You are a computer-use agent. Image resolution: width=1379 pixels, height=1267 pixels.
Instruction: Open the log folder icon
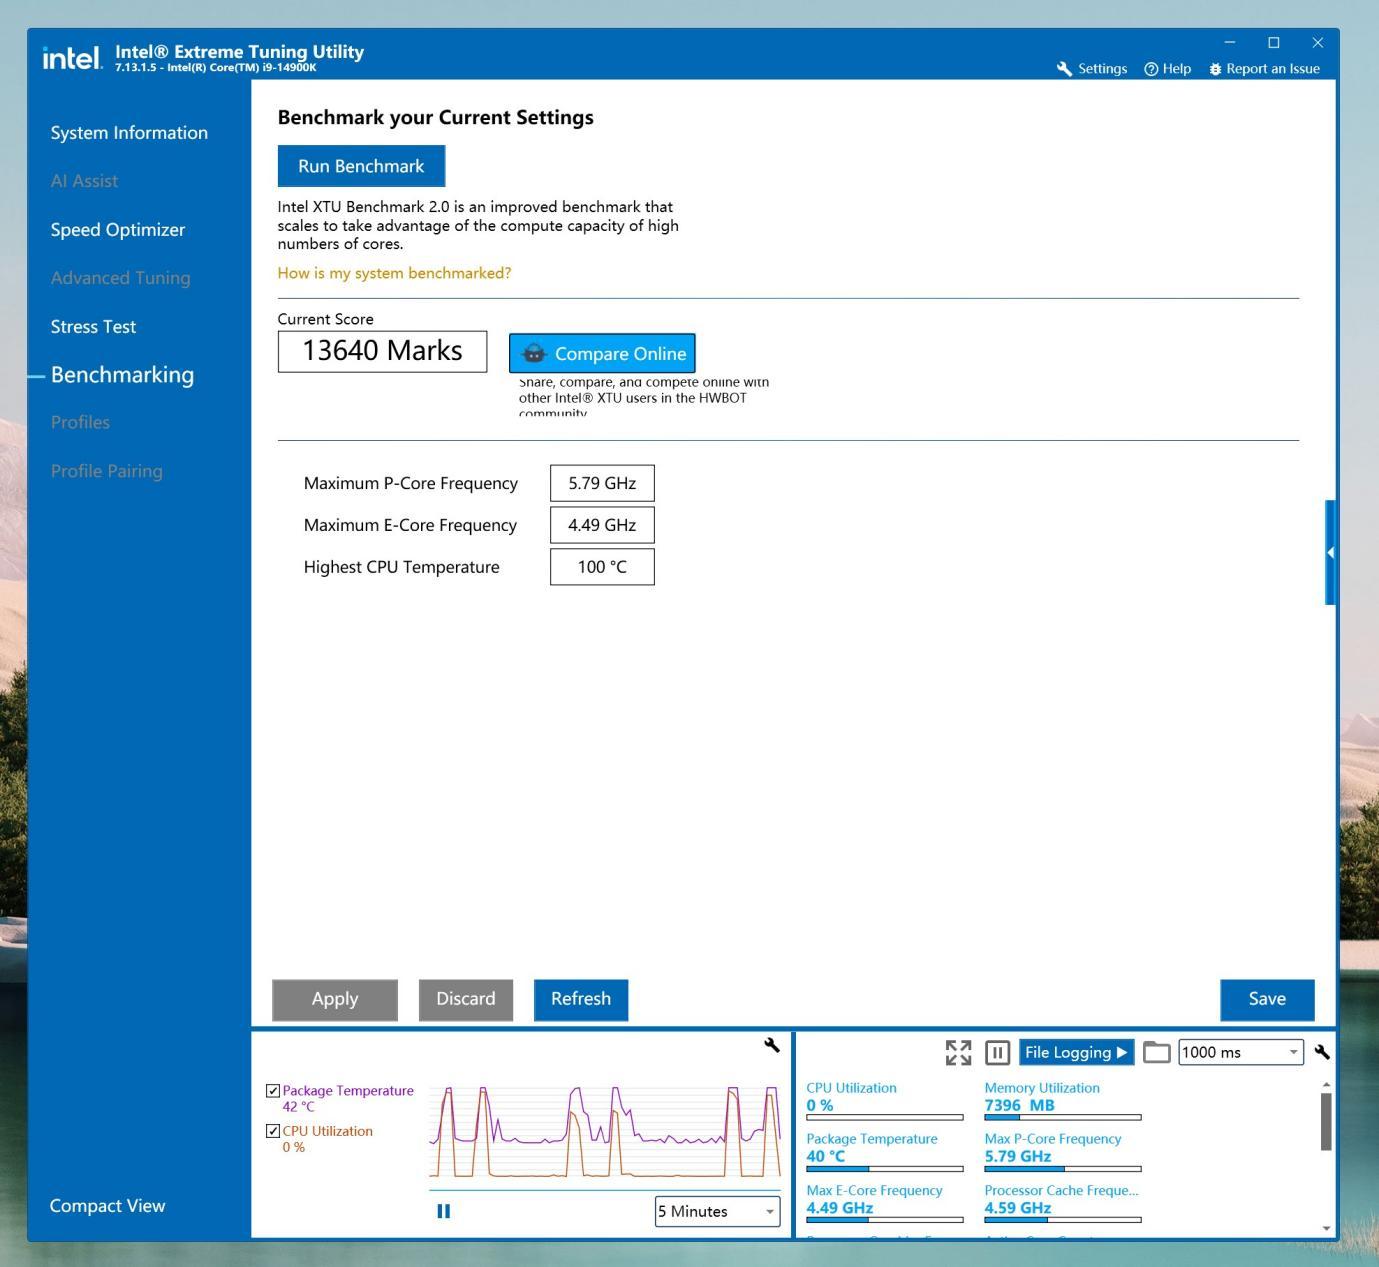tap(1156, 1052)
